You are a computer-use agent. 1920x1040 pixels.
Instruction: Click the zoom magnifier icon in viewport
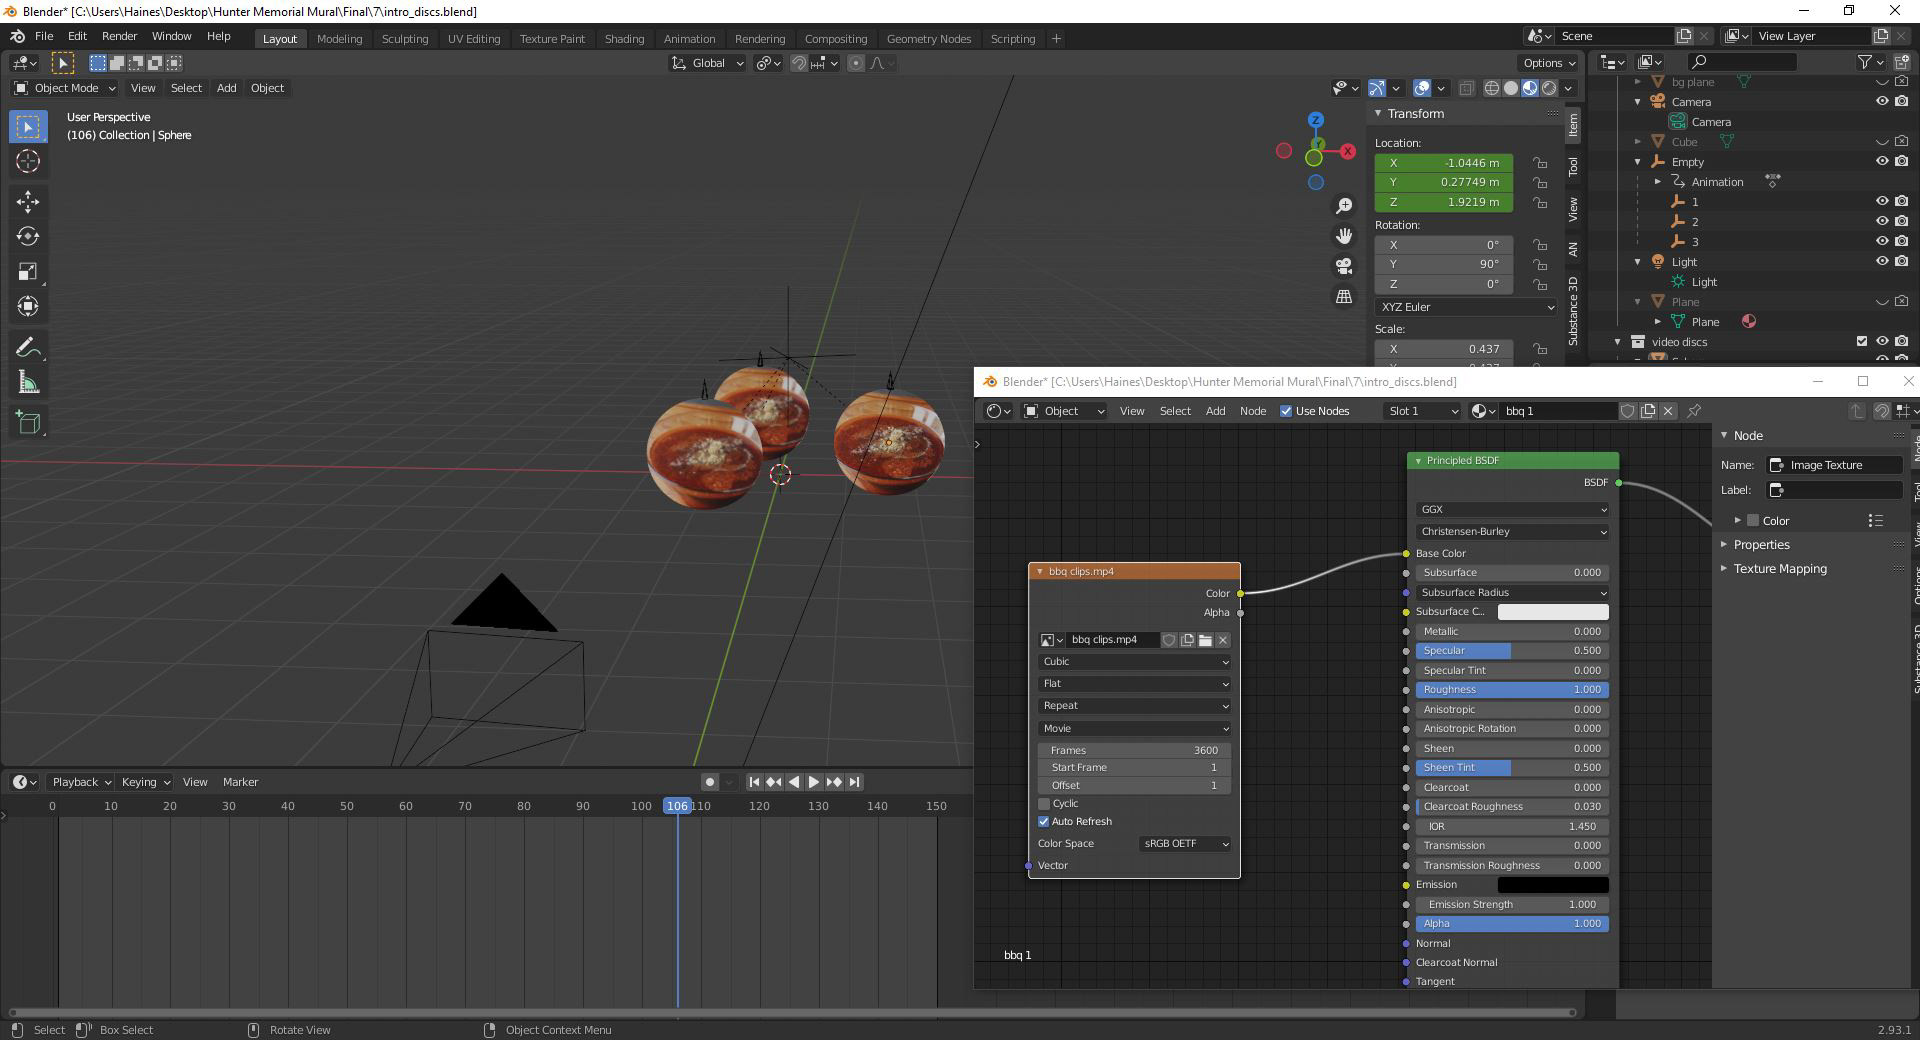pos(1344,206)
